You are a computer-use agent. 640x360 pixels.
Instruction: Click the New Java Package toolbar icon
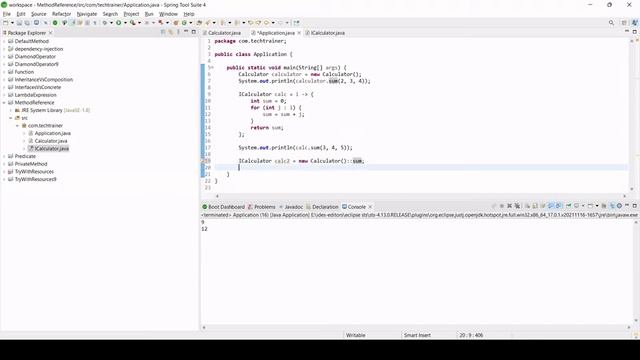176,23
